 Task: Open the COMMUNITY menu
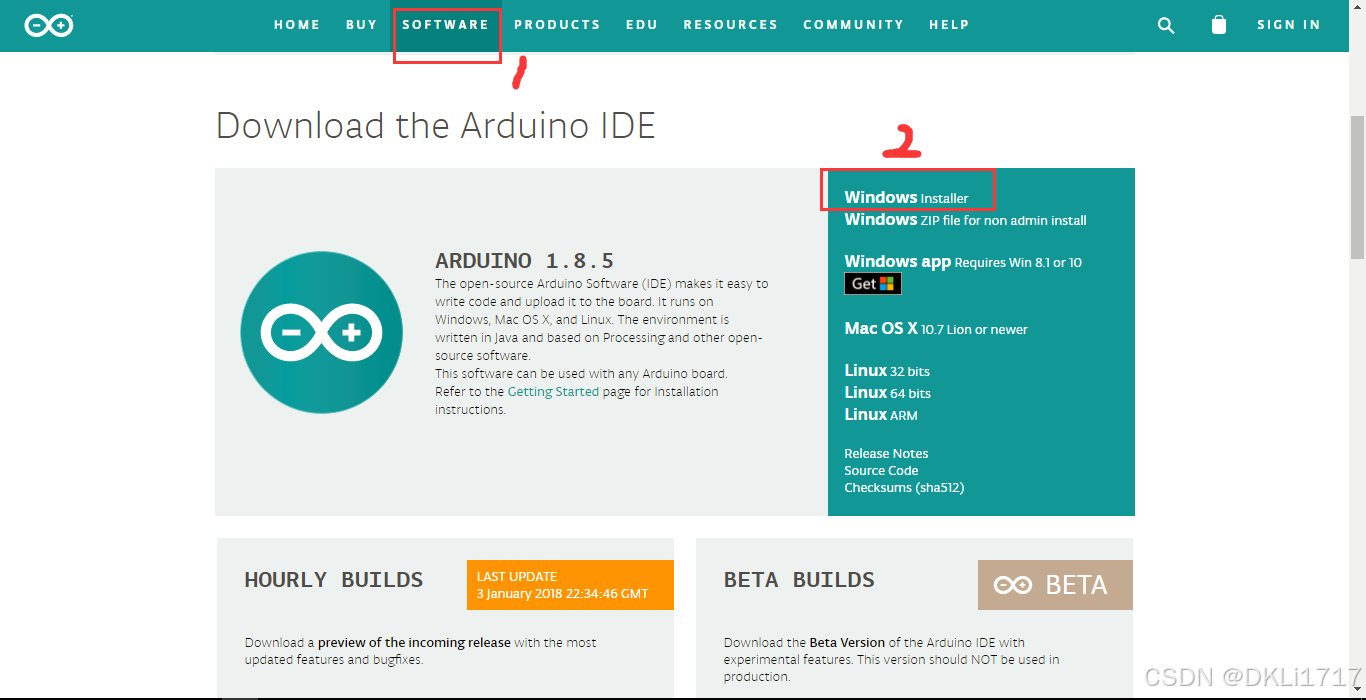(x=853, y=24)
